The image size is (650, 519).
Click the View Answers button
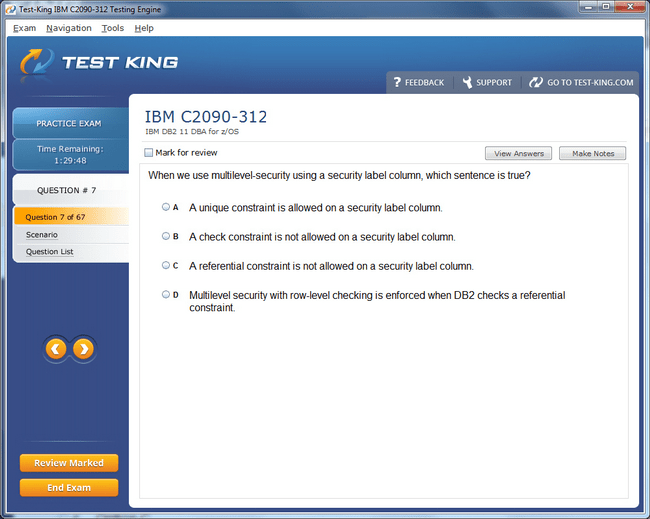click(518, 153)
